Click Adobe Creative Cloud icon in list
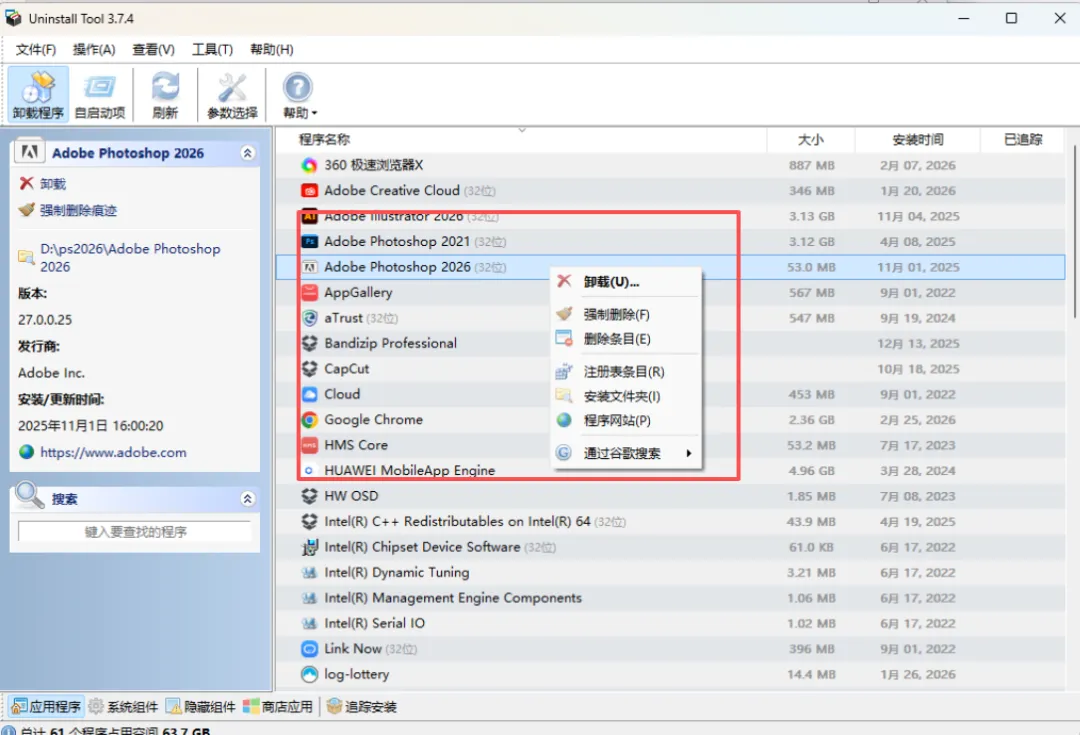 (x=309, y=191)
